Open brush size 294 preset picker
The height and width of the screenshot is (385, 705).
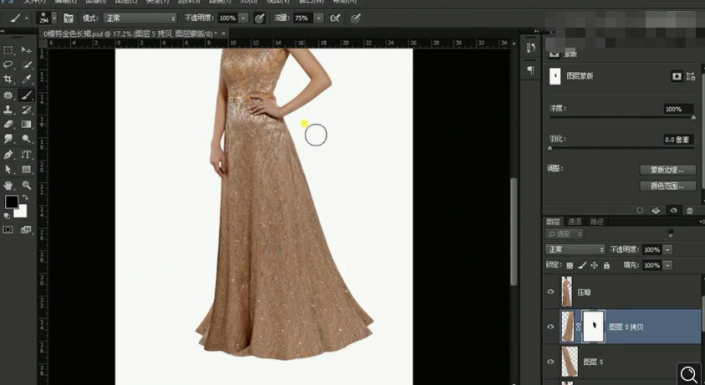pyautogui.click(x=54, y=18)
